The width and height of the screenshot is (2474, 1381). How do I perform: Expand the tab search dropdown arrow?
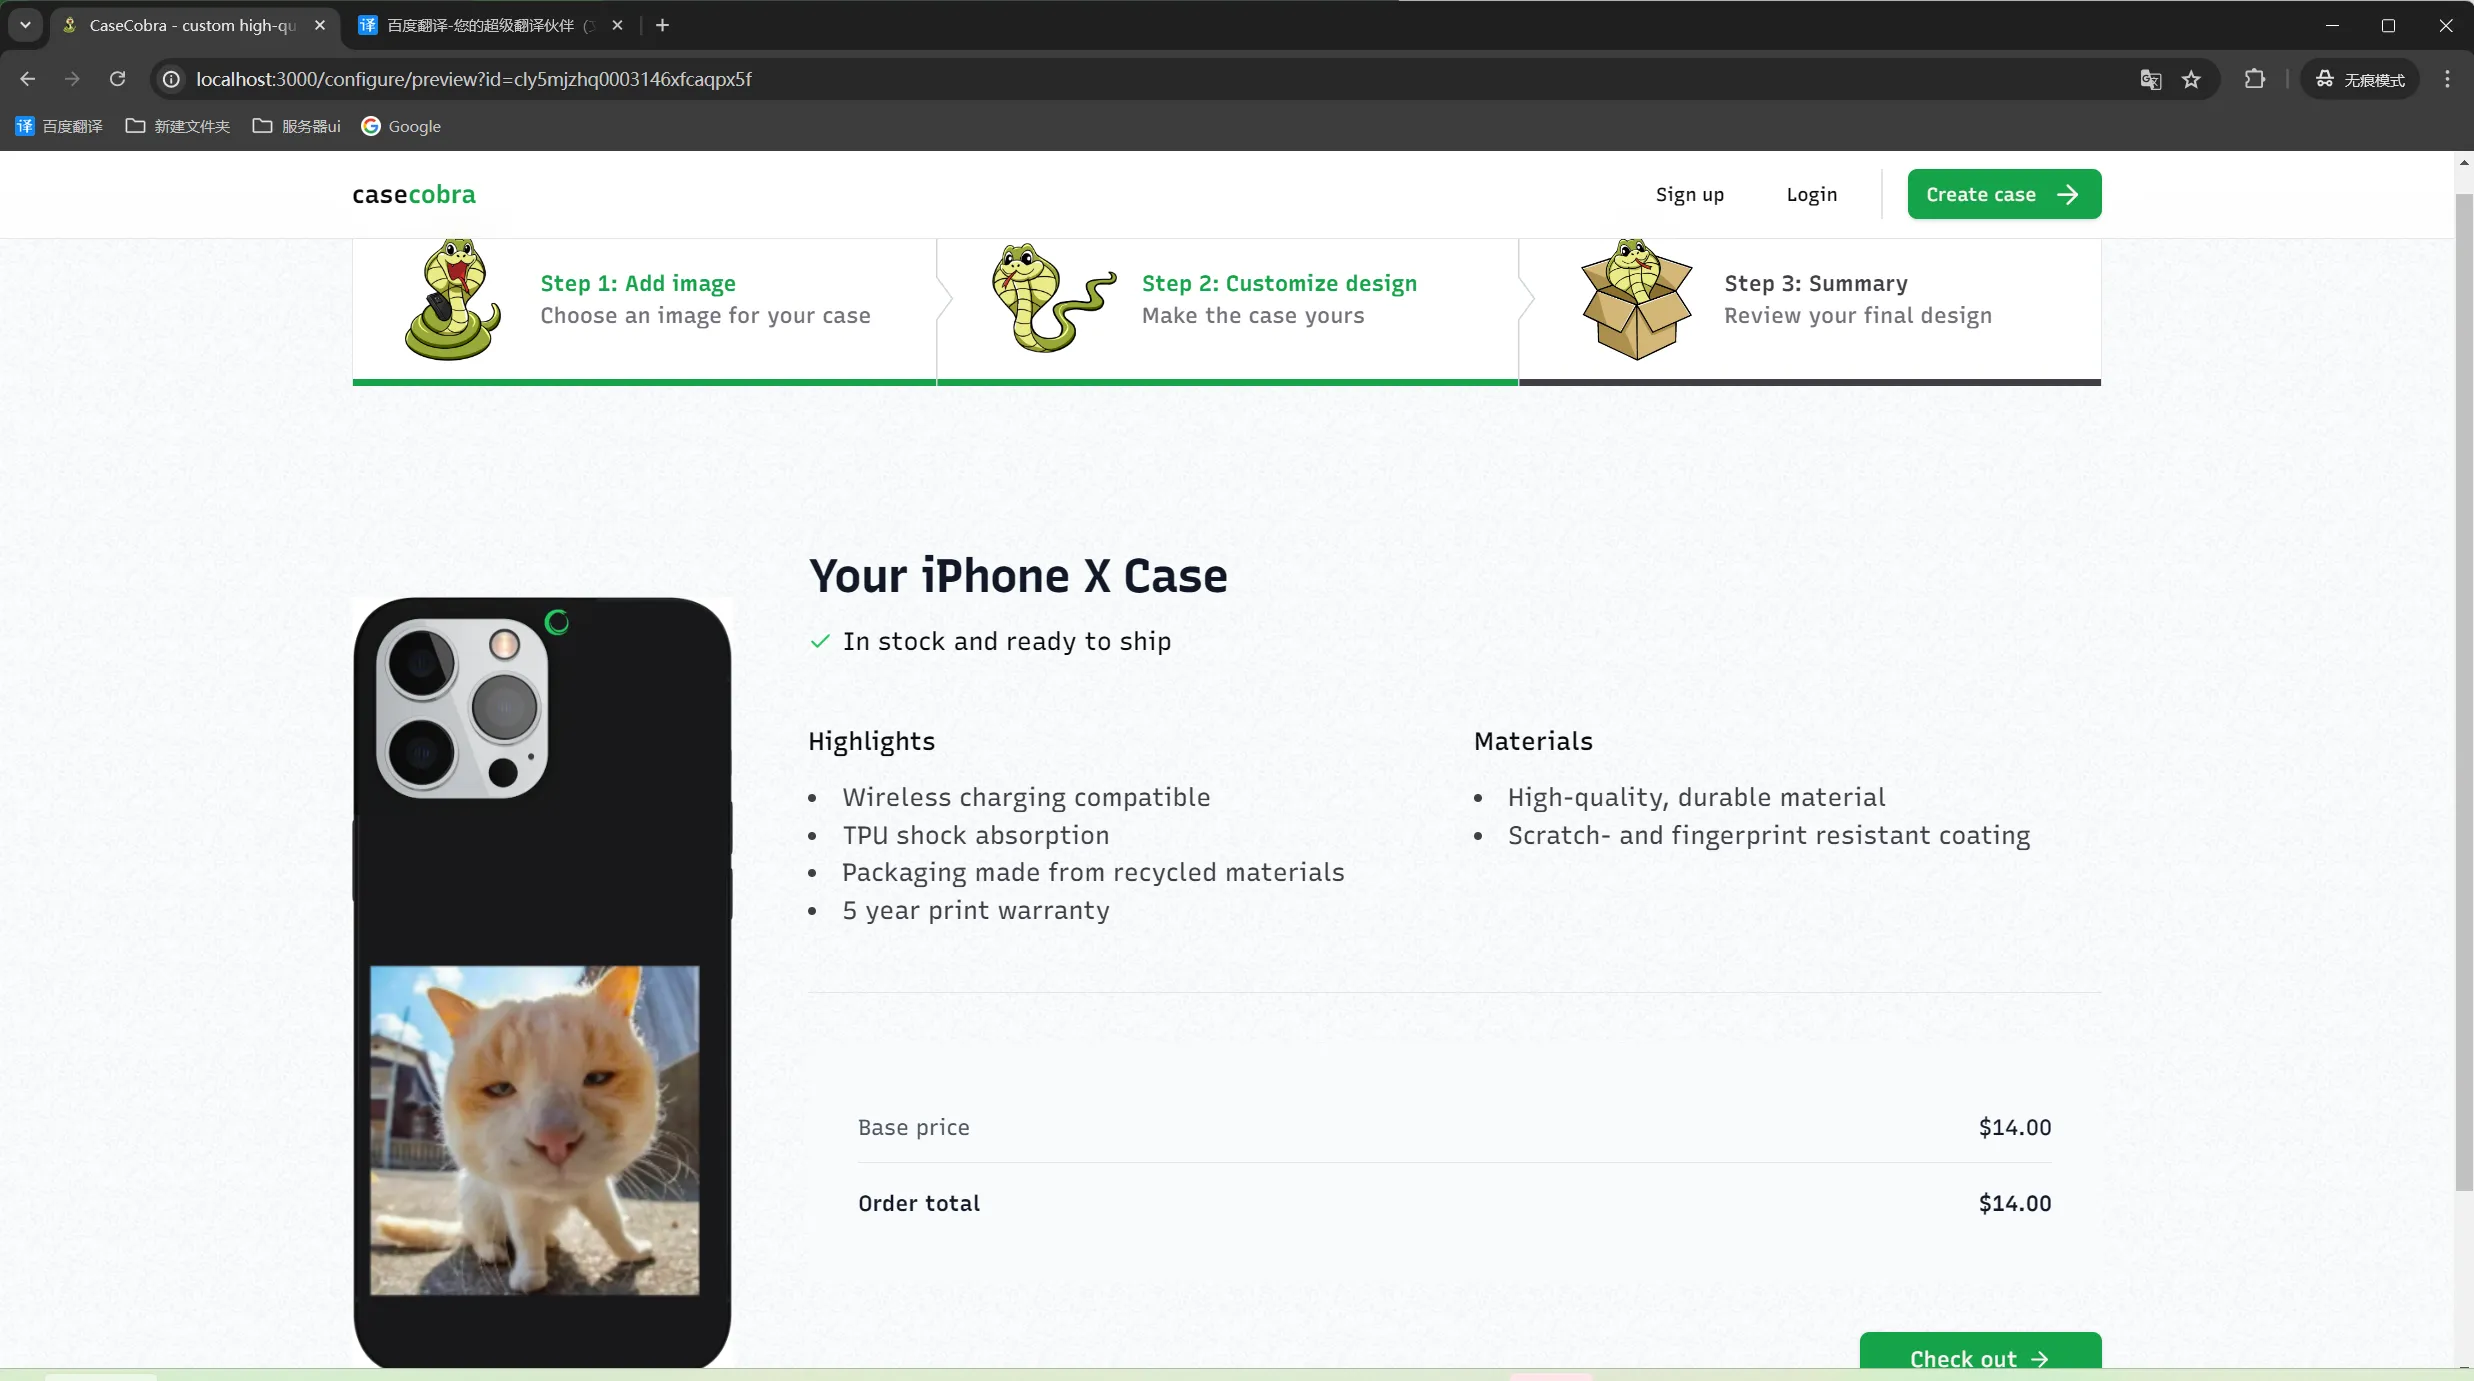(x=25, y=25)
